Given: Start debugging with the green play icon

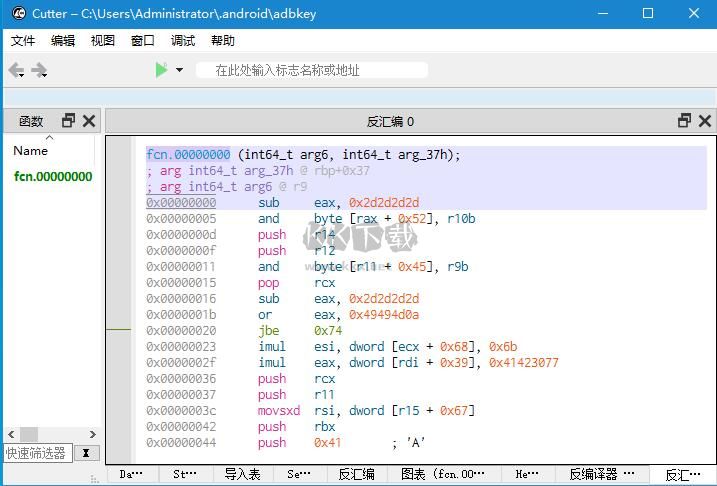Looking at the screenshot, I should click(x=161, y=70).
